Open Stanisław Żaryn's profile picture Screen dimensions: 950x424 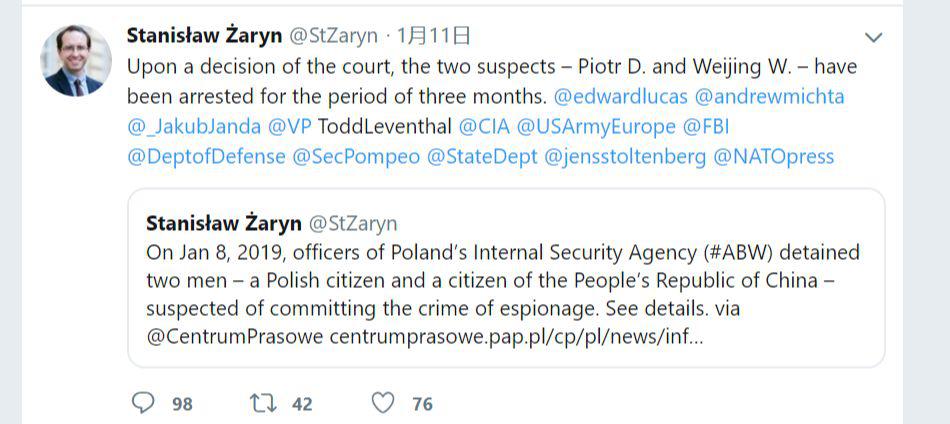tap(77, 61)
